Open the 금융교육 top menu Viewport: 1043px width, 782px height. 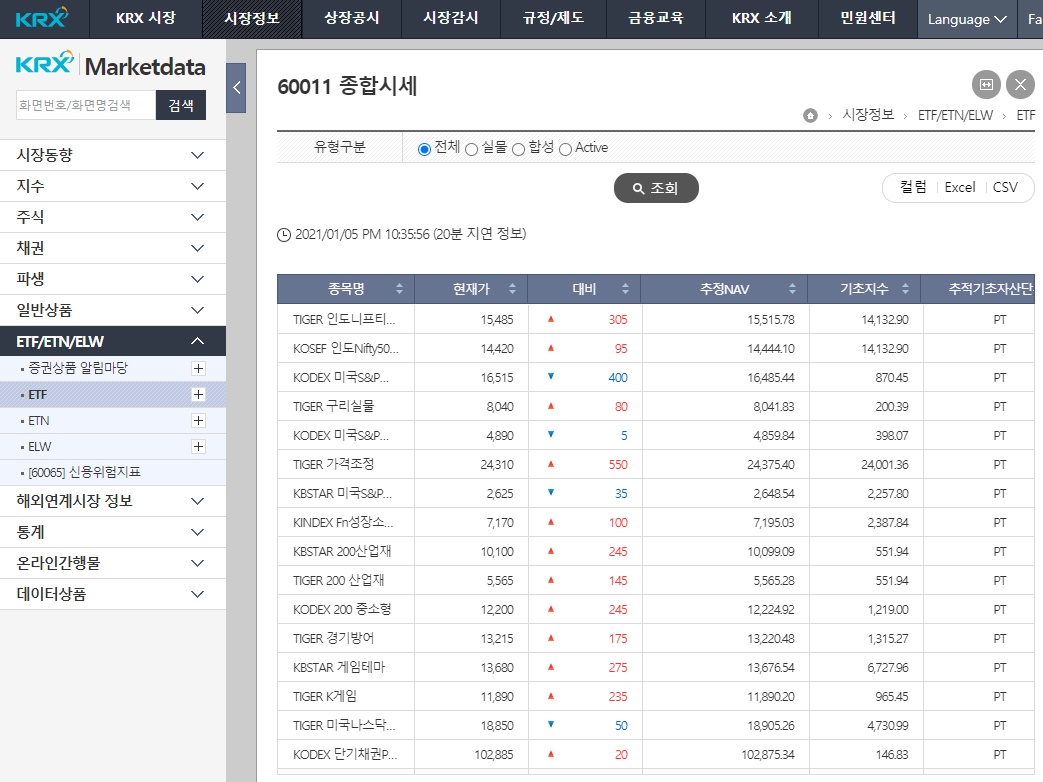point(656,19)
